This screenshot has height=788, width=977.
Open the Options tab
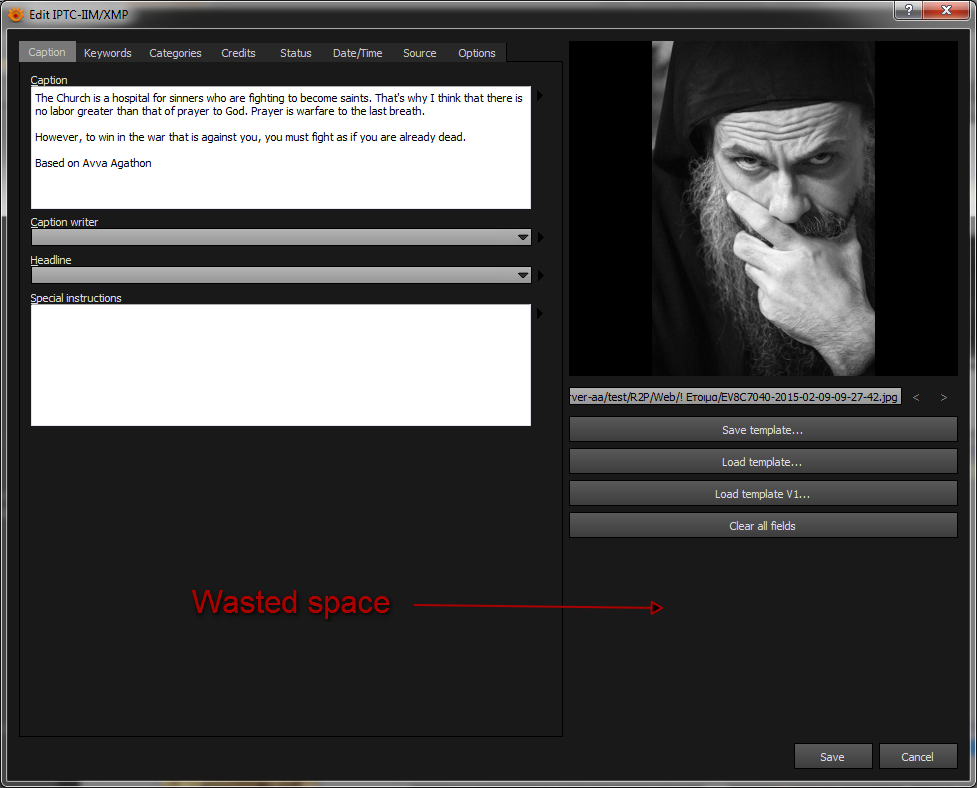click(x=477, y=53)
